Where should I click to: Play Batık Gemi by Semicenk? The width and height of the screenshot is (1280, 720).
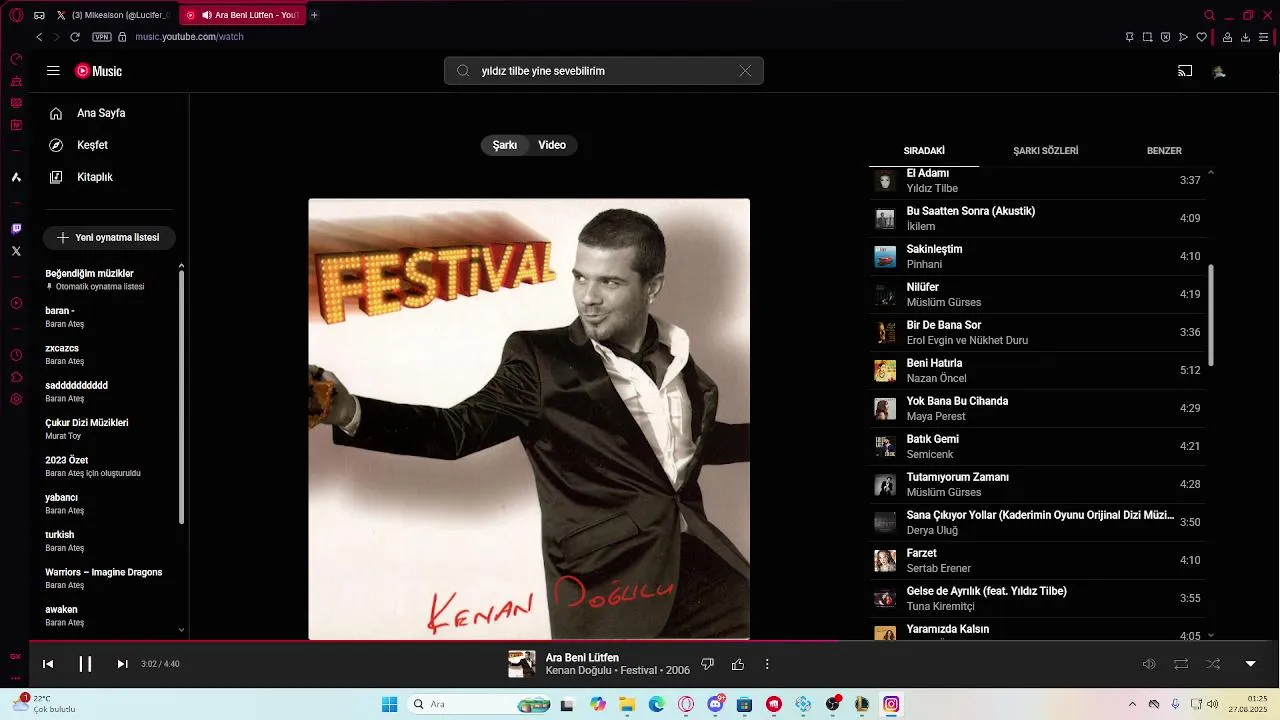[x=1037, y=446]
